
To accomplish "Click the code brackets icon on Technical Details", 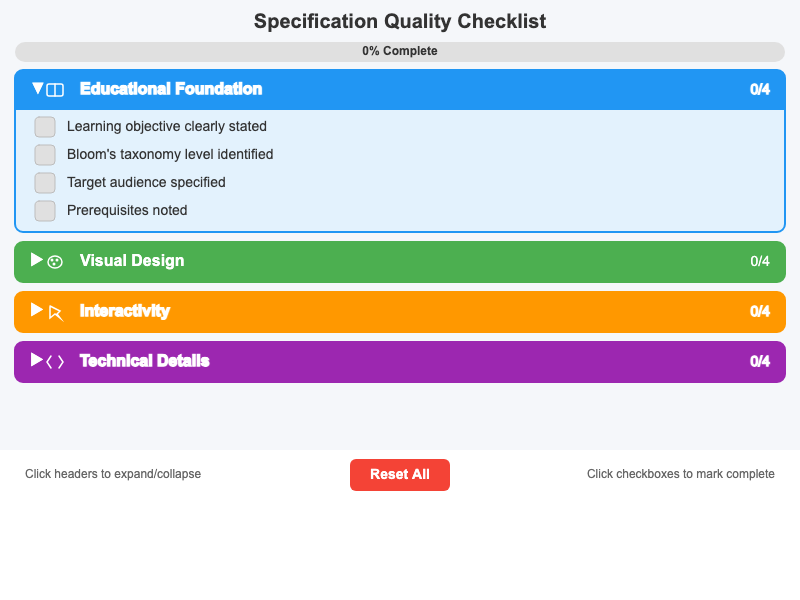I will tap(57, 361).
